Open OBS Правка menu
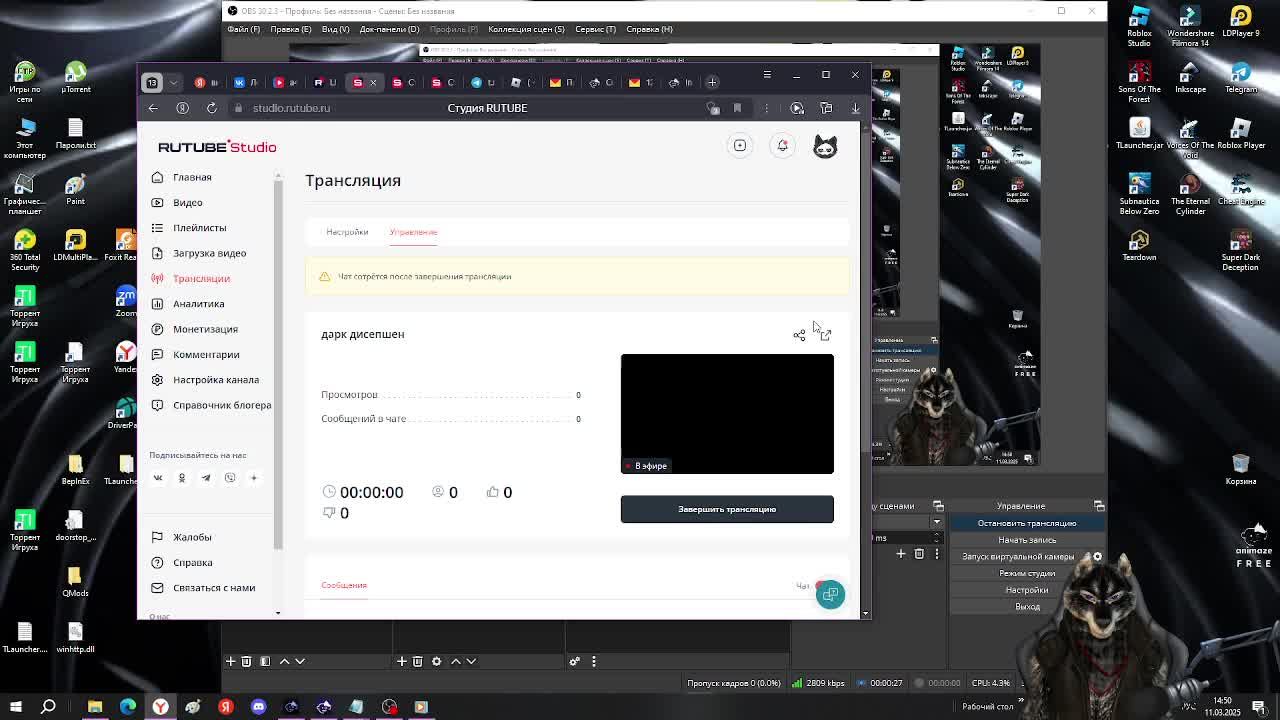1280x720 pixels. click(x=291, y=29)
